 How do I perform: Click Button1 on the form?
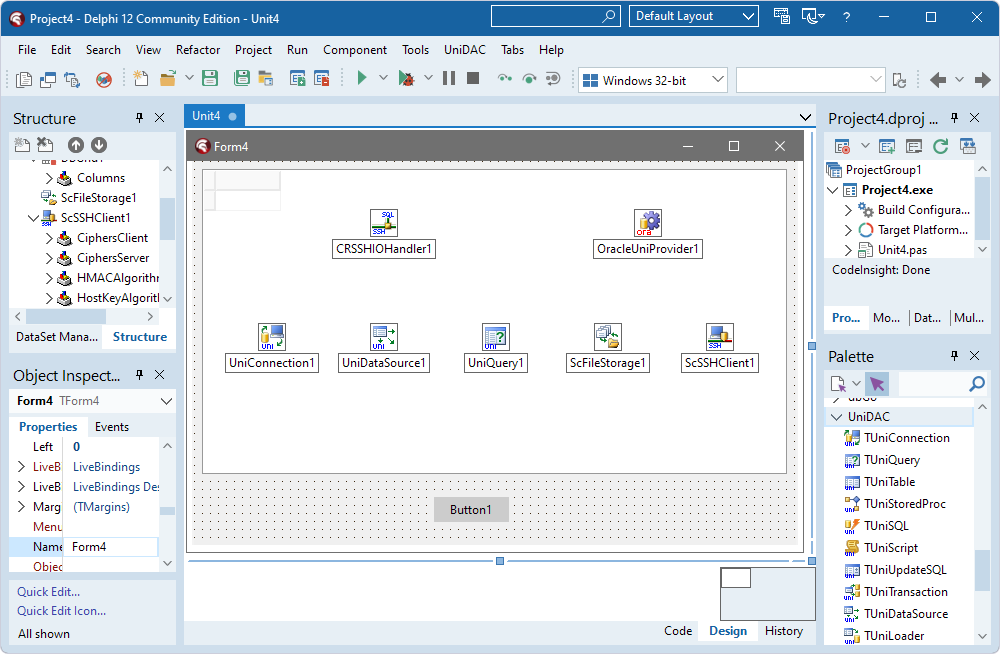point(470,509)
